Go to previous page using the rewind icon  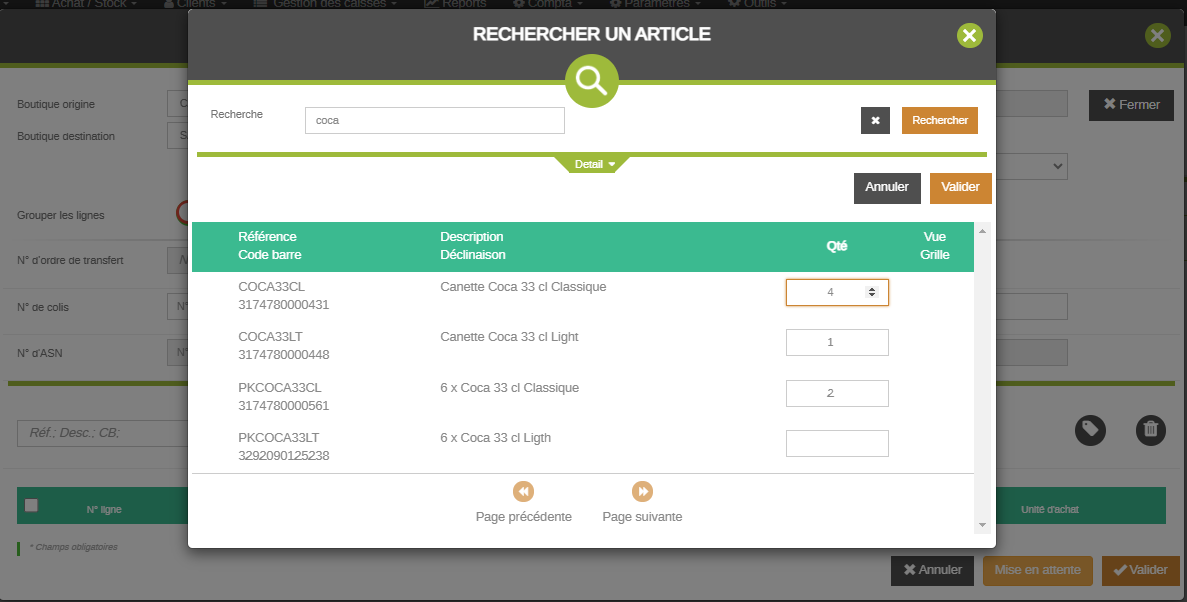pyautogui.click(x=523, y=491)
